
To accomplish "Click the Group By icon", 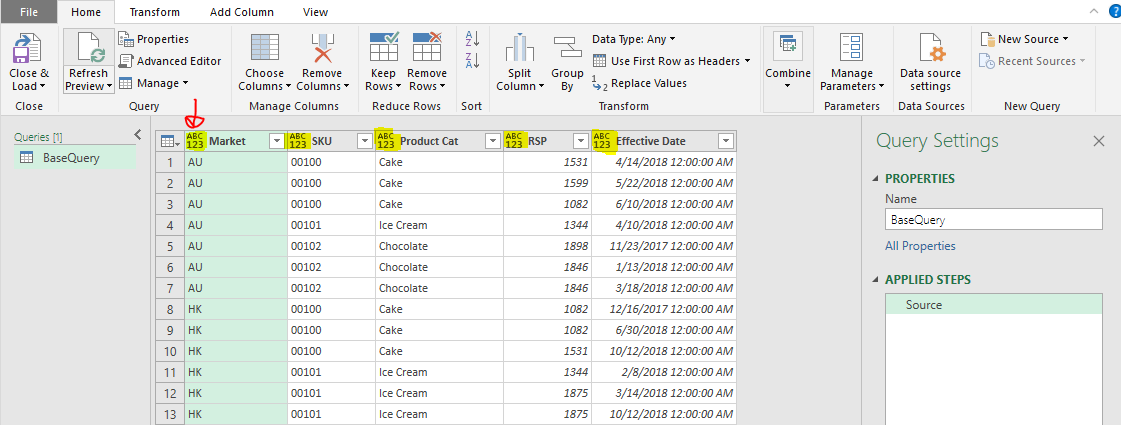I will click(x=567, y=48).
